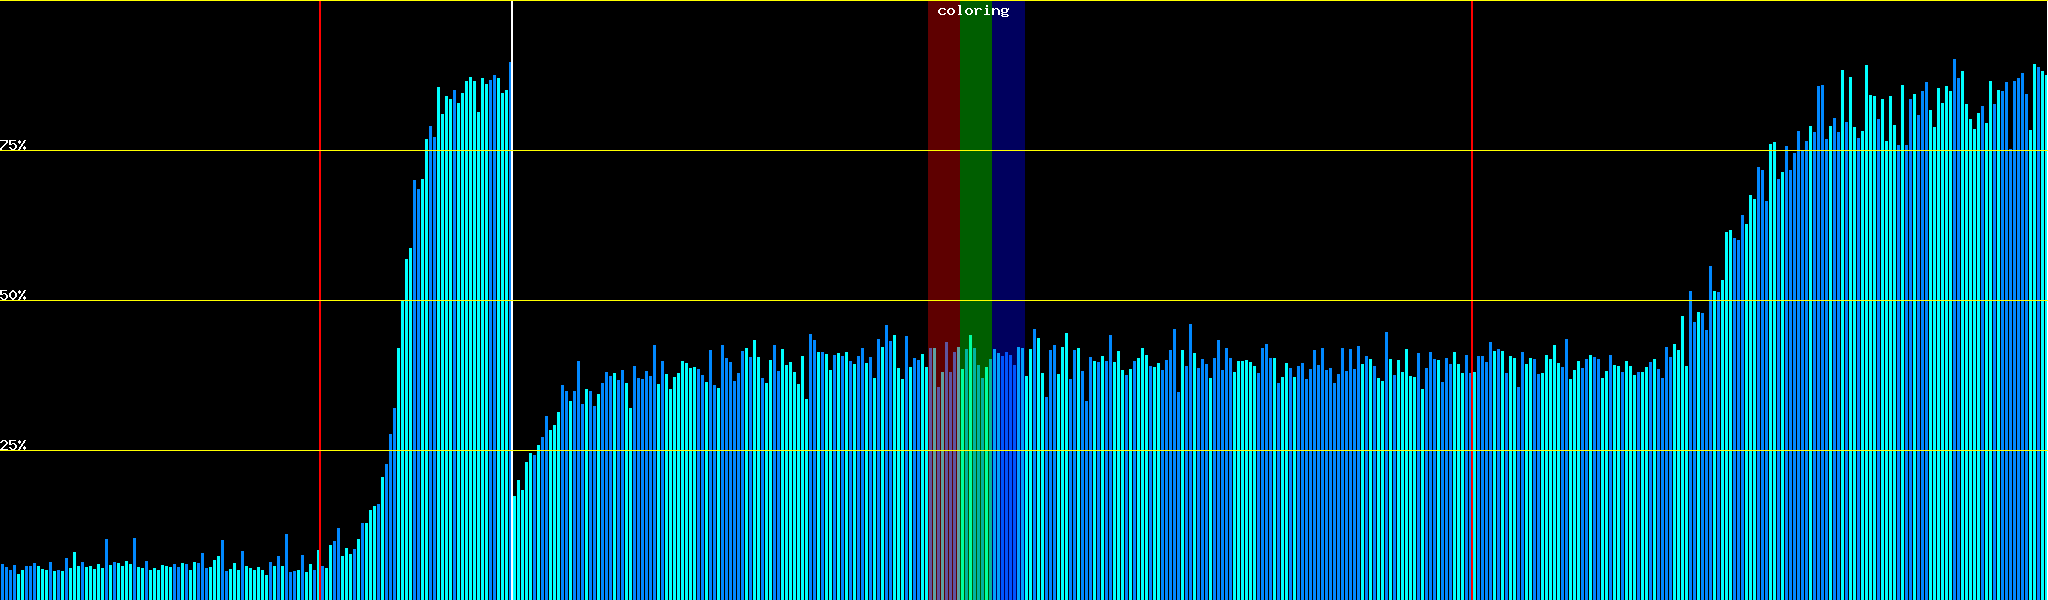Click the bars inside the blue band
2048x600 pixels.
point(1008,480)
